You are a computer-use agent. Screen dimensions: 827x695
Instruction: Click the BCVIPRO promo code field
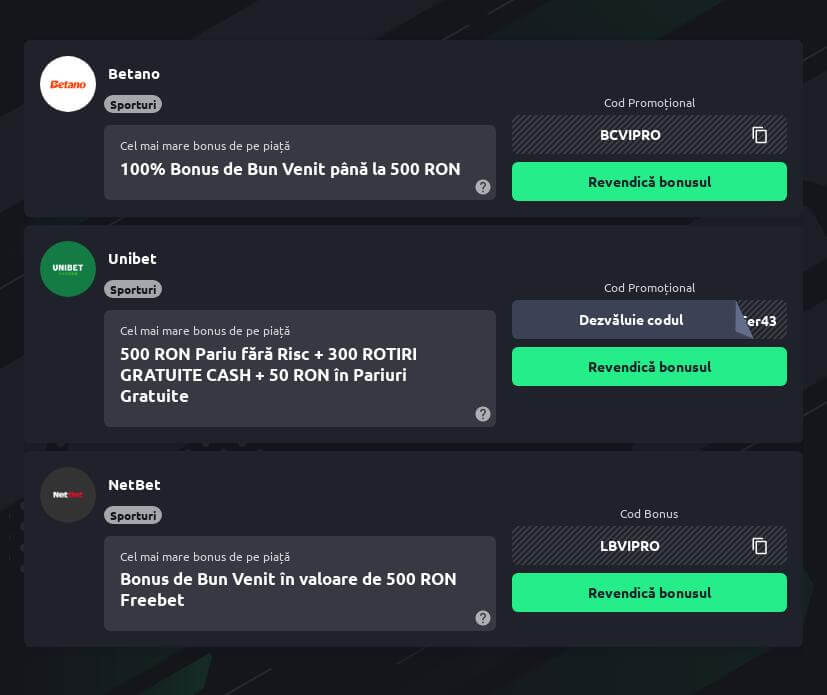(x=649, y=135)
